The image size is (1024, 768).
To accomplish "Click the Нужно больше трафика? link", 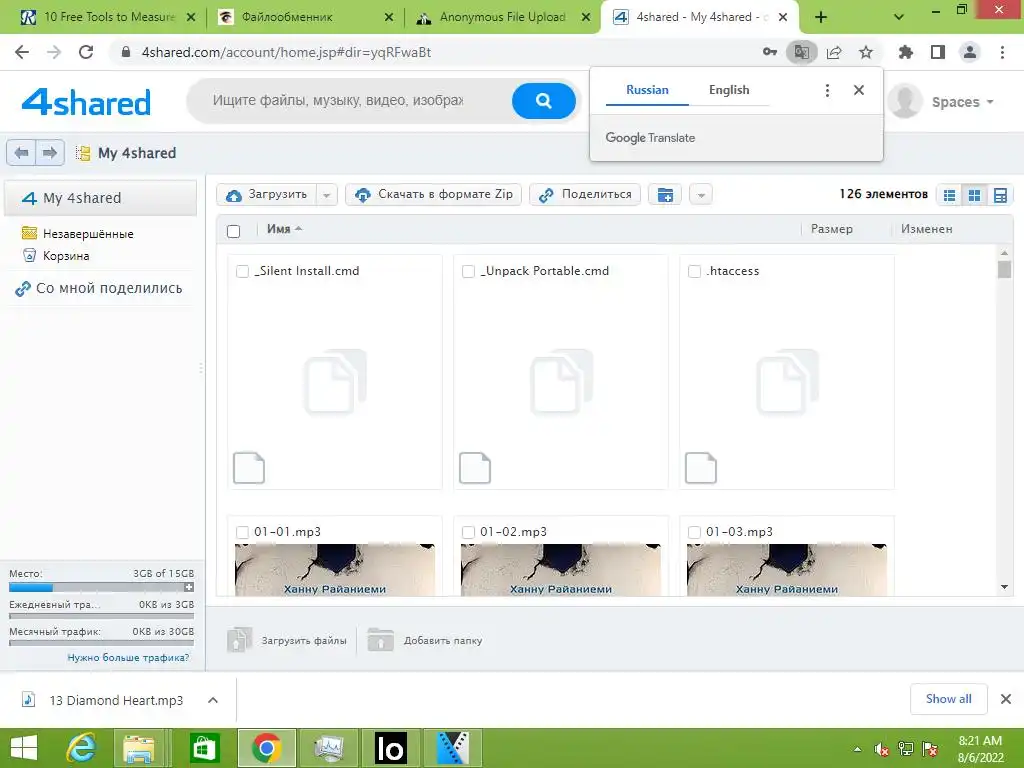I will pos(128,658).
